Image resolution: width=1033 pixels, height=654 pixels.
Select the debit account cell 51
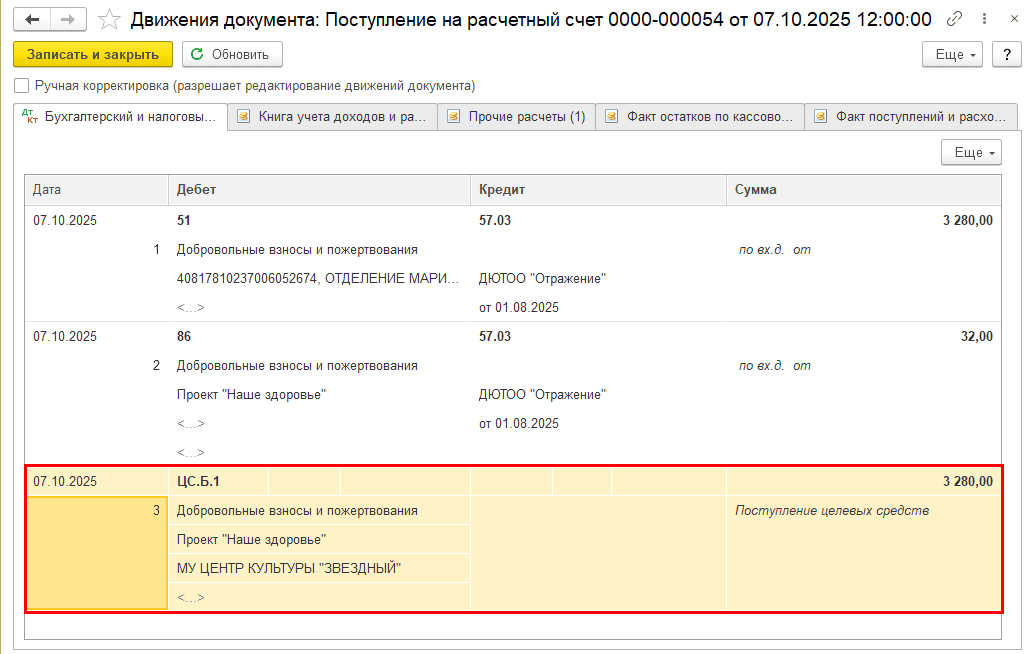click(184, 220)
